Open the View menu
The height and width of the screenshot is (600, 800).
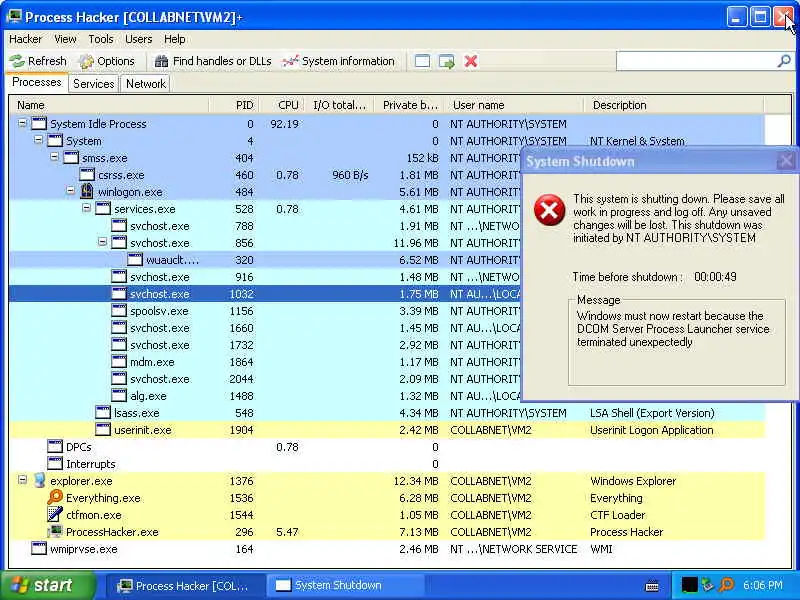(x=65, y=39)
